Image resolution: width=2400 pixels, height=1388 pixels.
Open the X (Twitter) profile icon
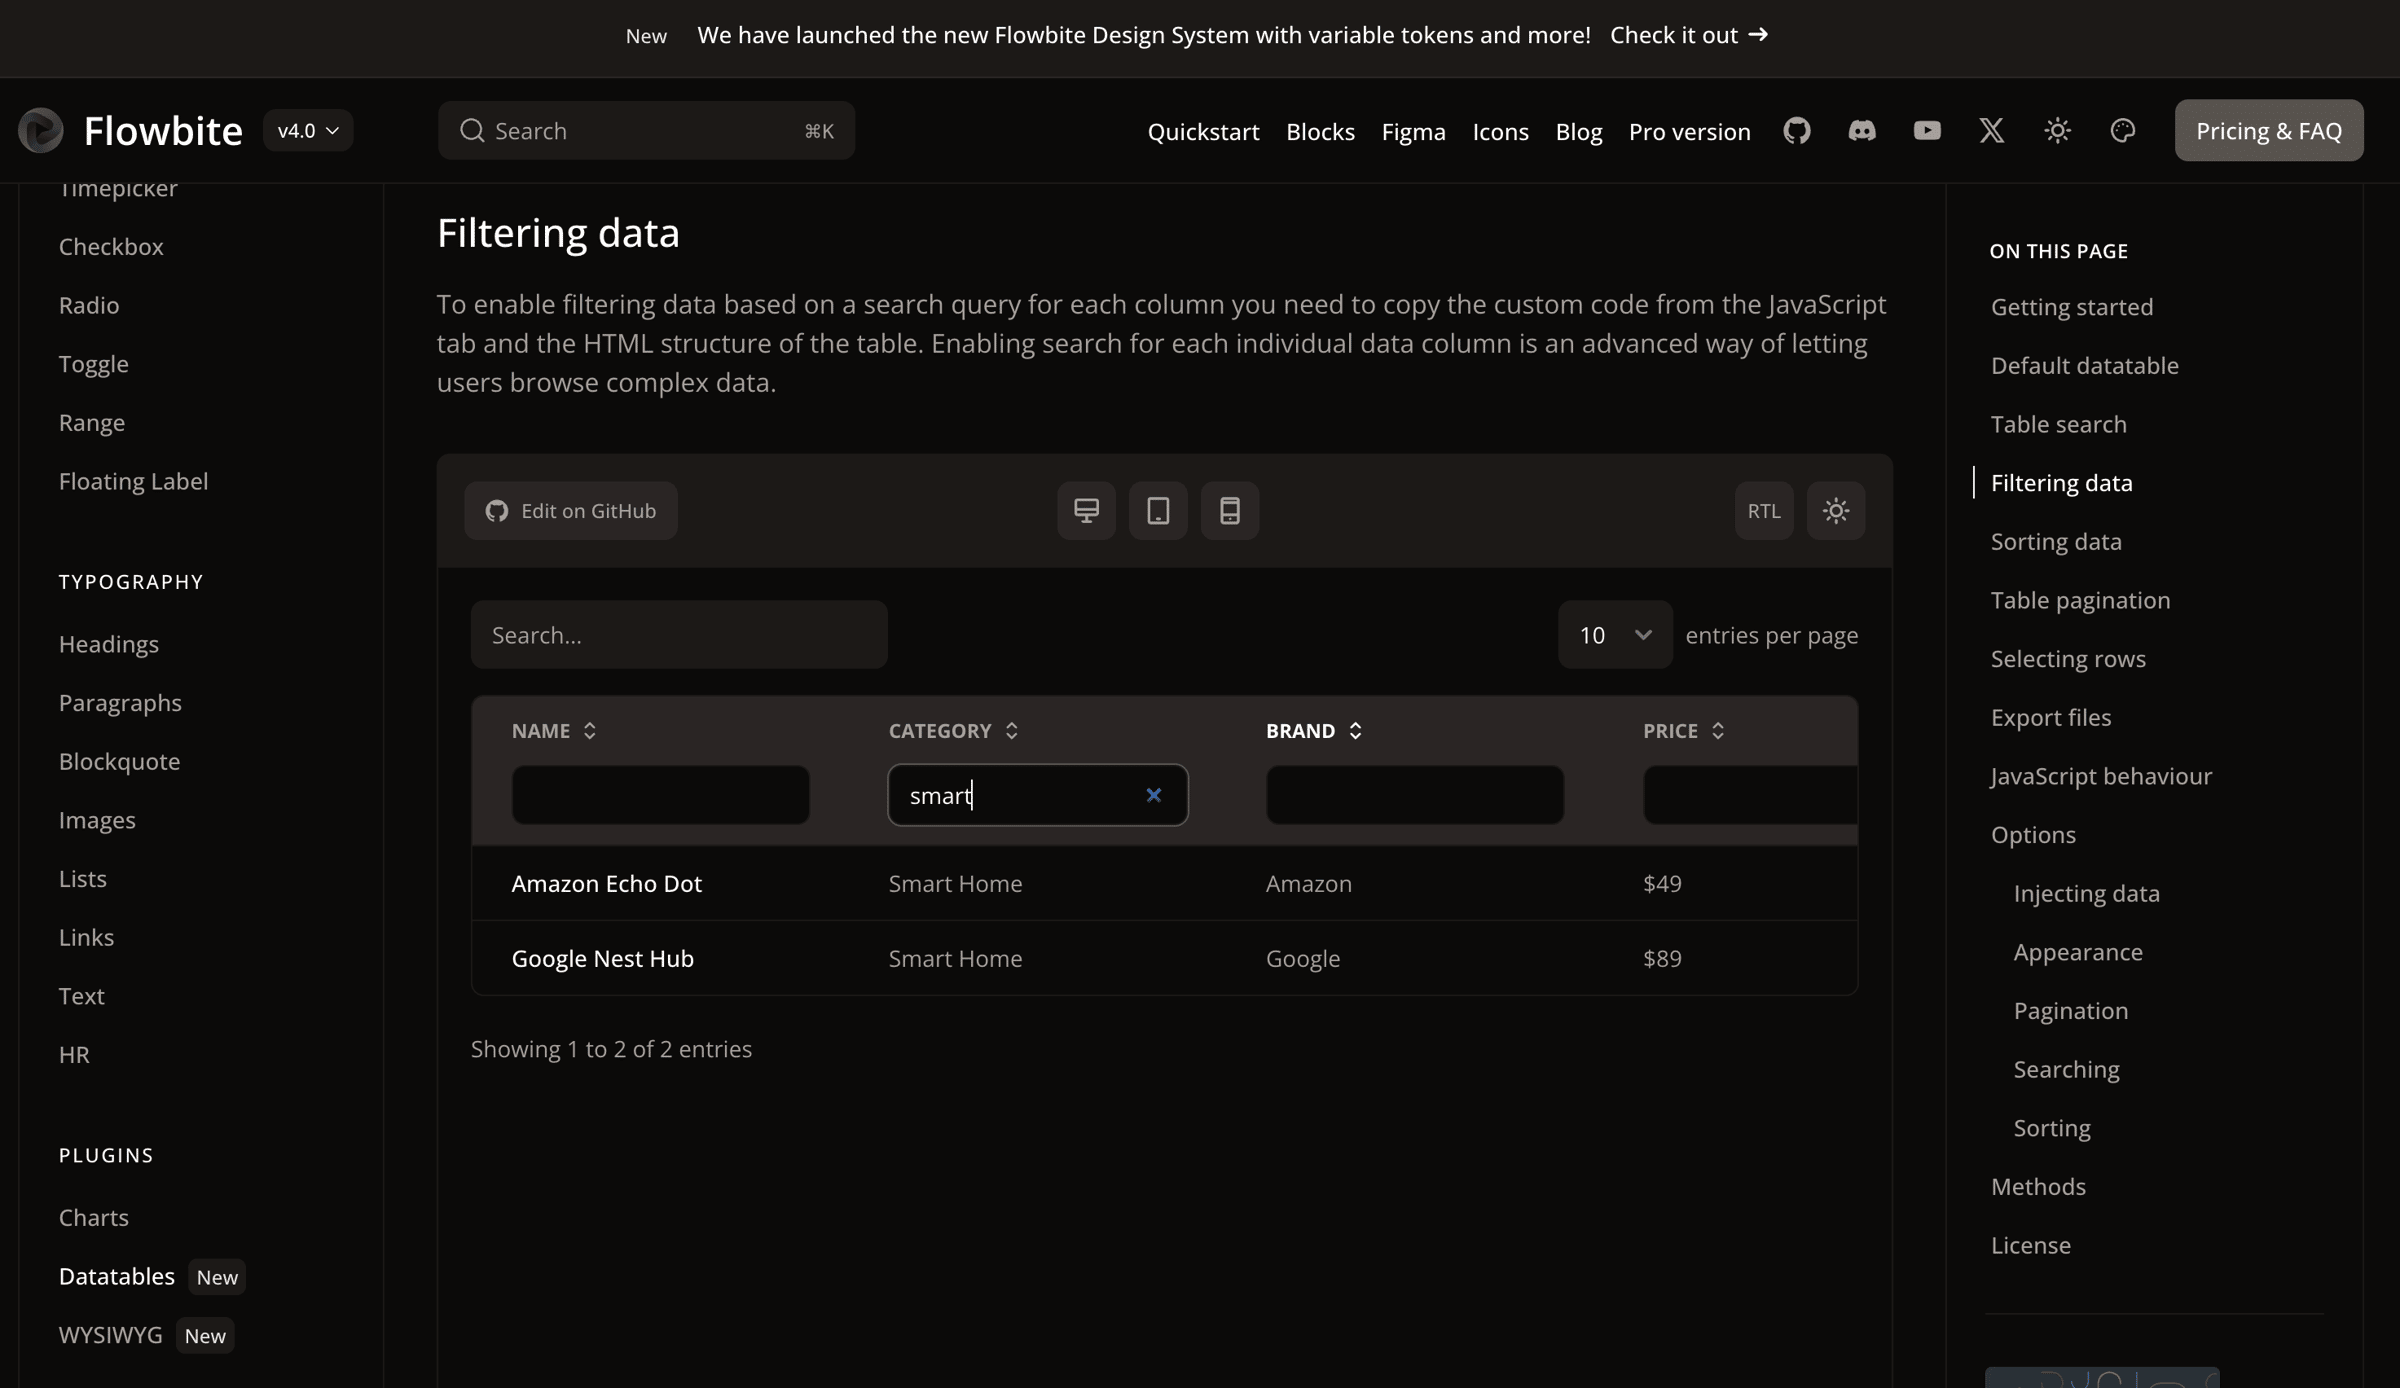coord(1992,131)
